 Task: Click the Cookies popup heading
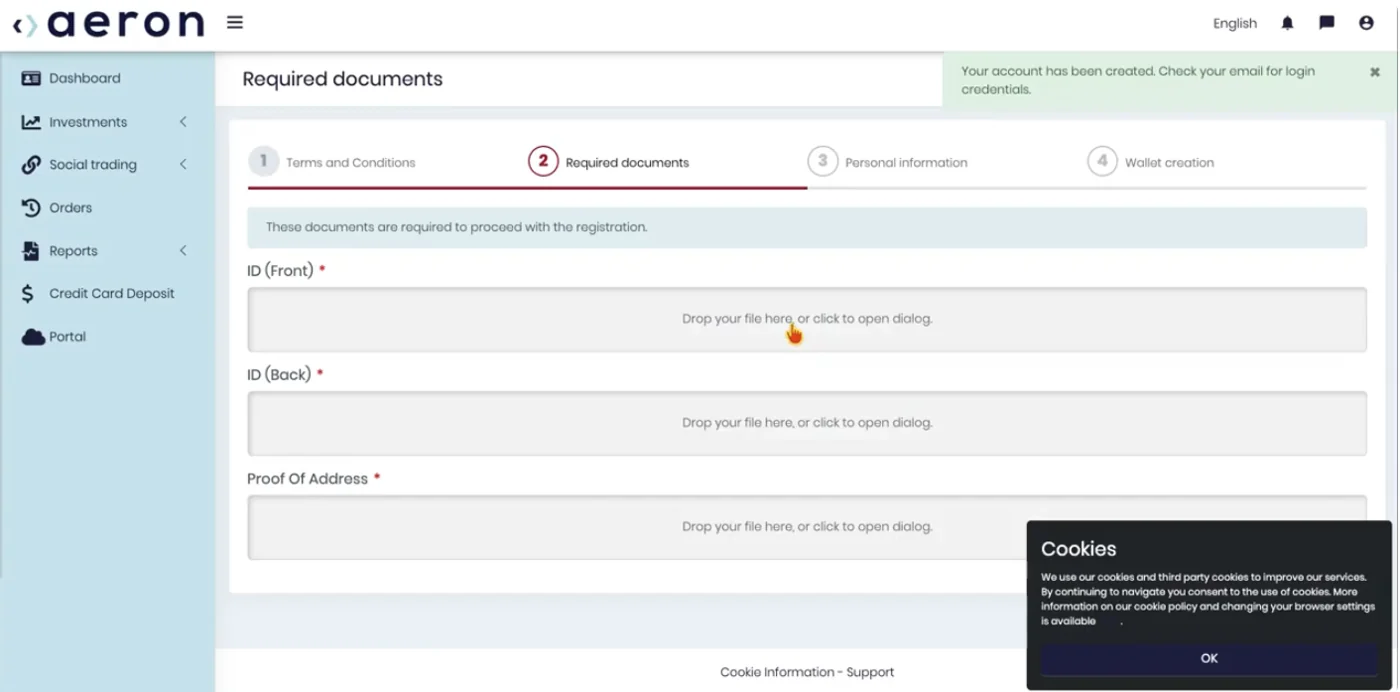click(1078, 549)
